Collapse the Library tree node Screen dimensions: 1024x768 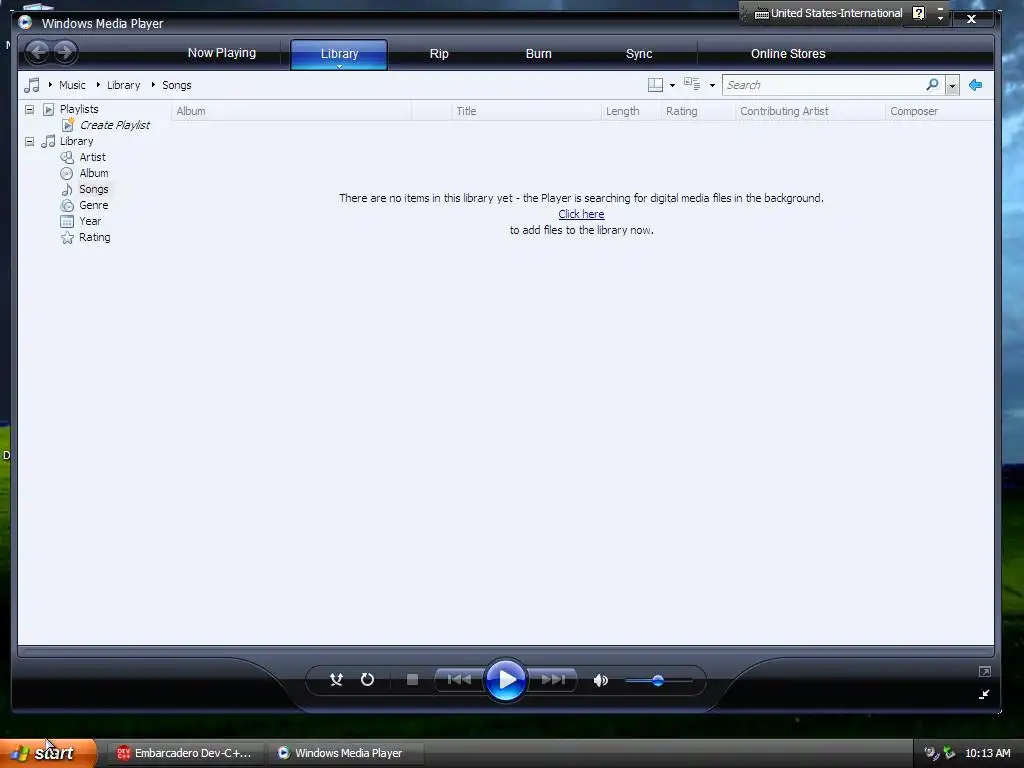point(29,141)
